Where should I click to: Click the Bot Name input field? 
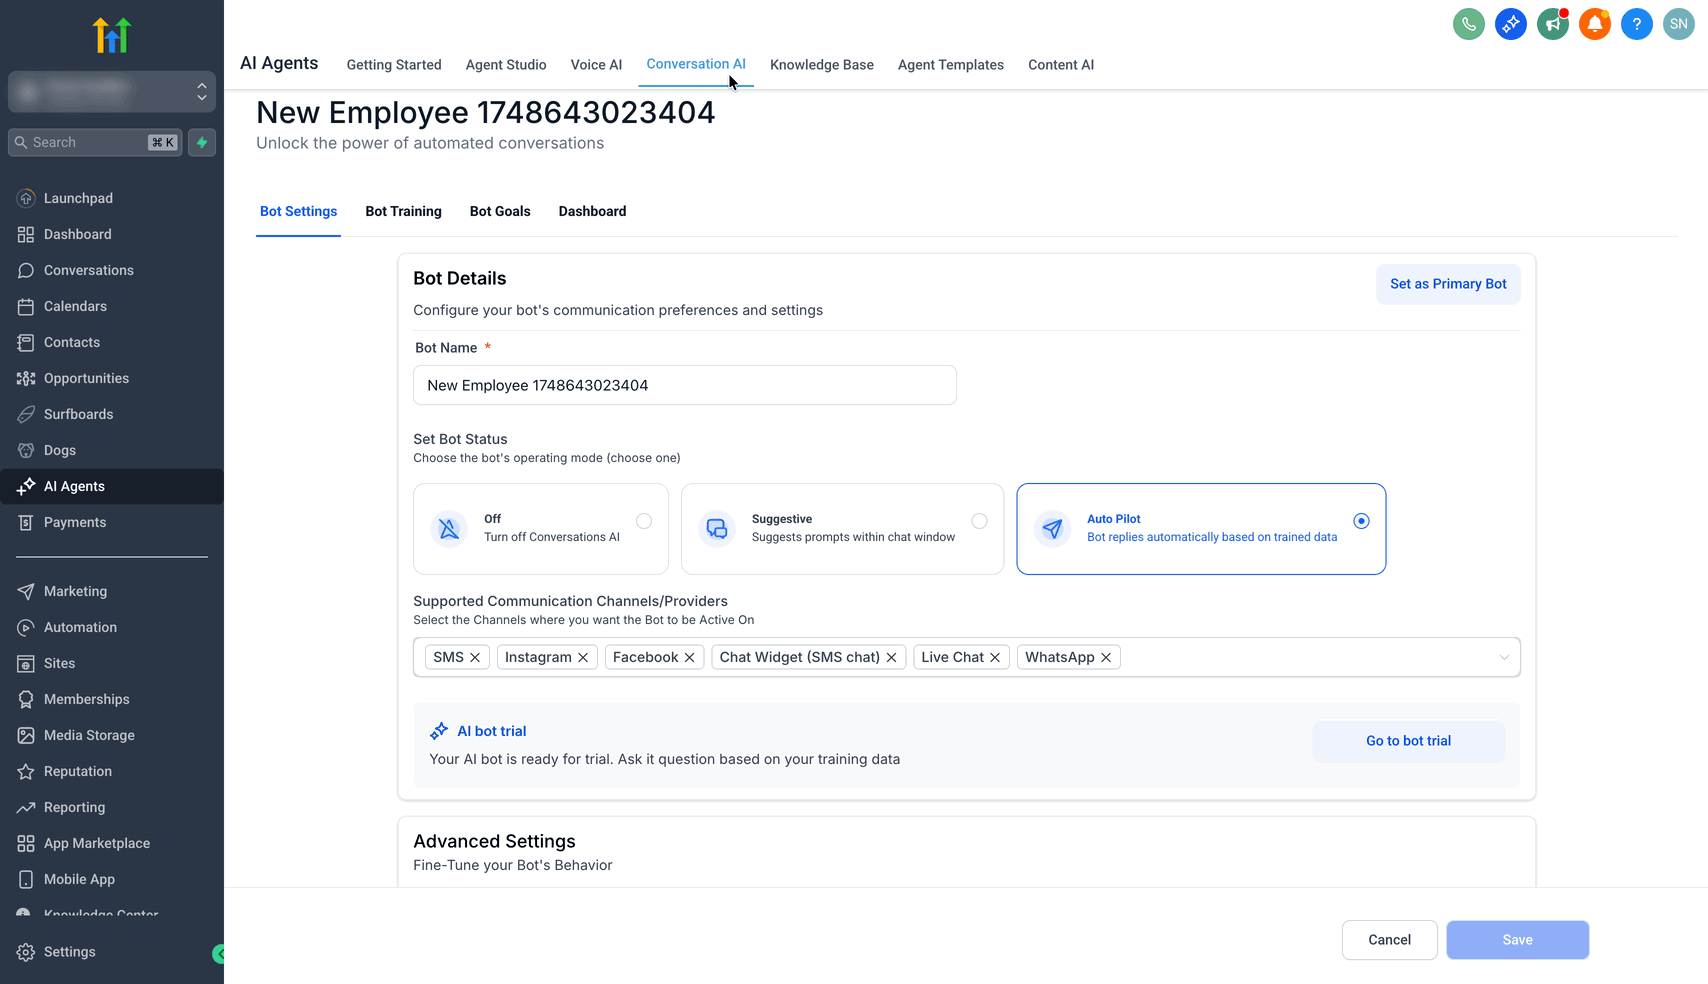pyautogui.click(x=685, y=385)
